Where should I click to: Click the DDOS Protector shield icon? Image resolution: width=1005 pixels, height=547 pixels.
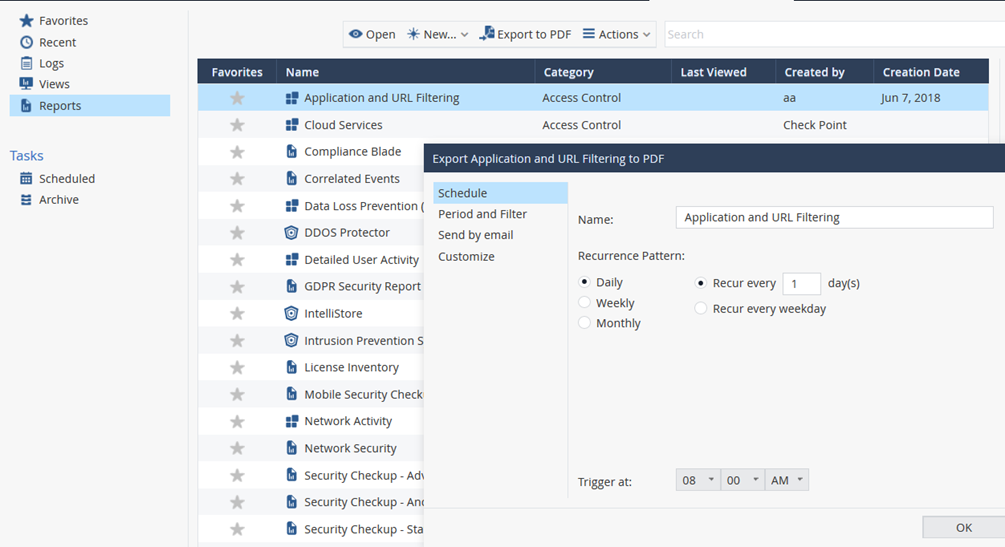291,233
